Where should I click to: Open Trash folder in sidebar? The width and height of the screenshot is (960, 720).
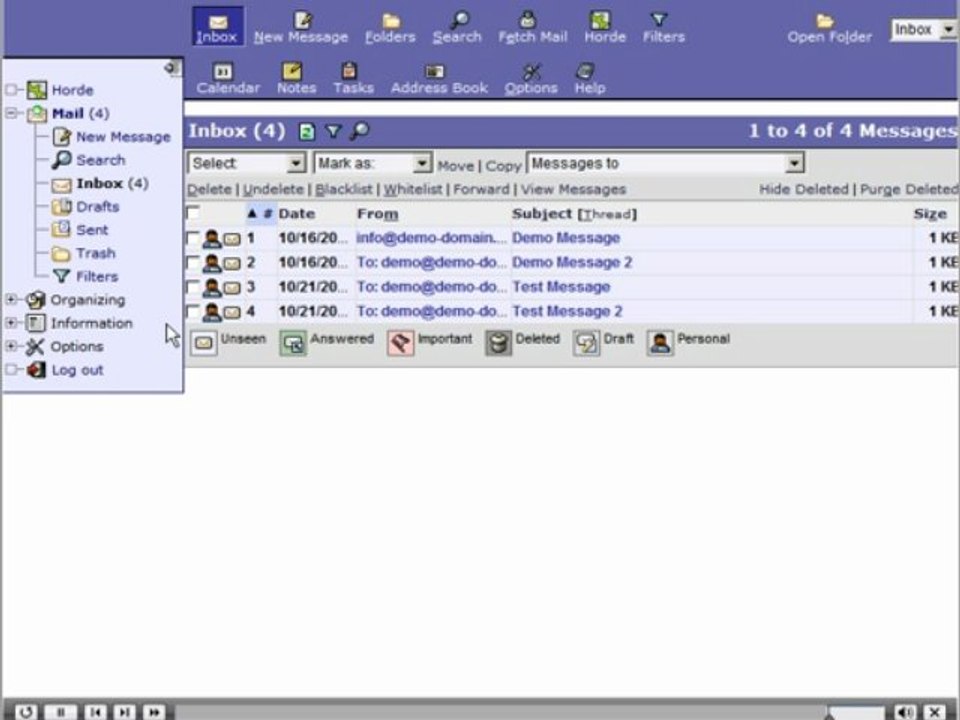pos(96,253)
